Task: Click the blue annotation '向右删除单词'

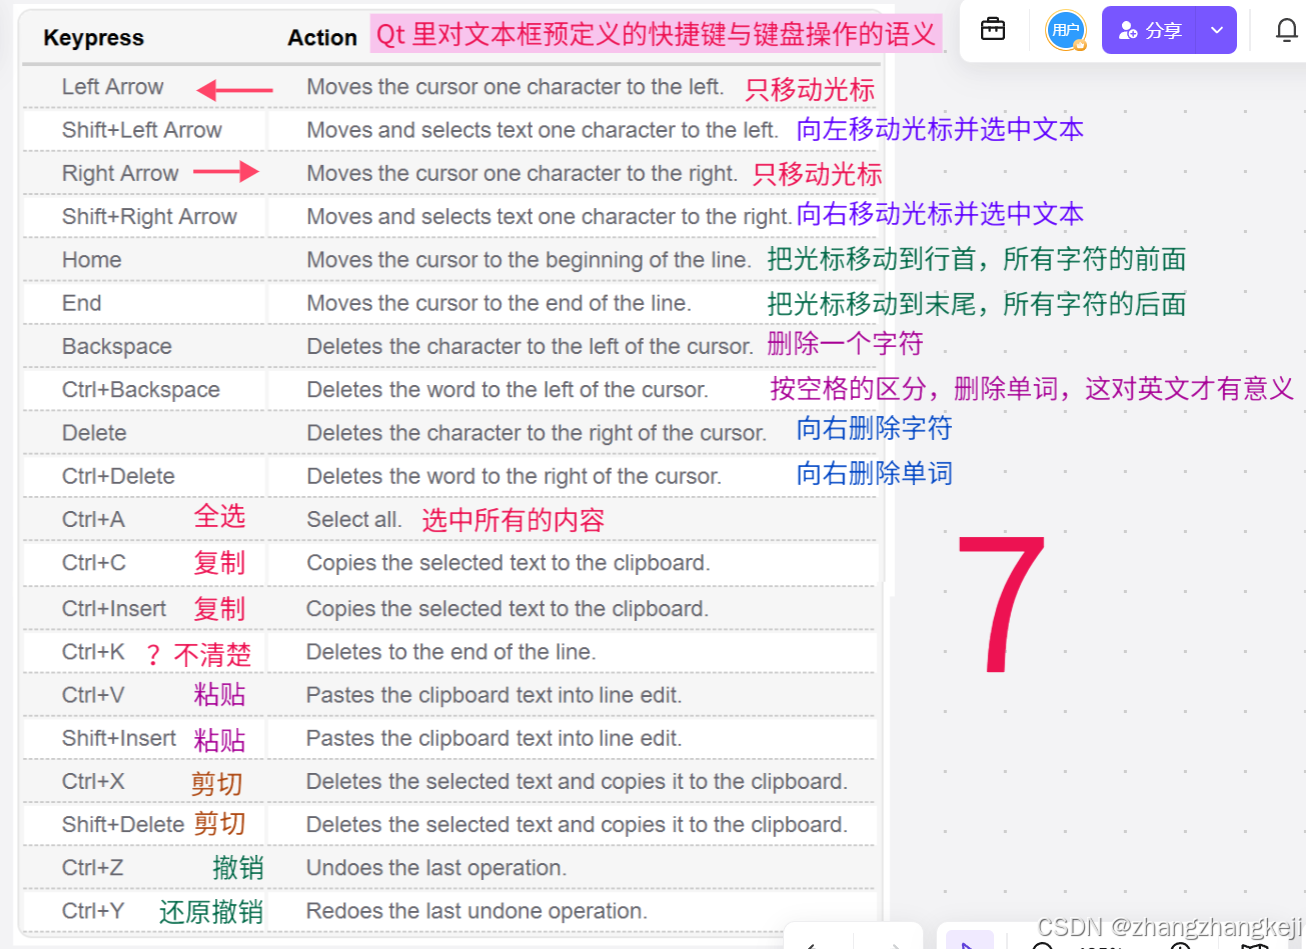Action: tap(875, 473)
